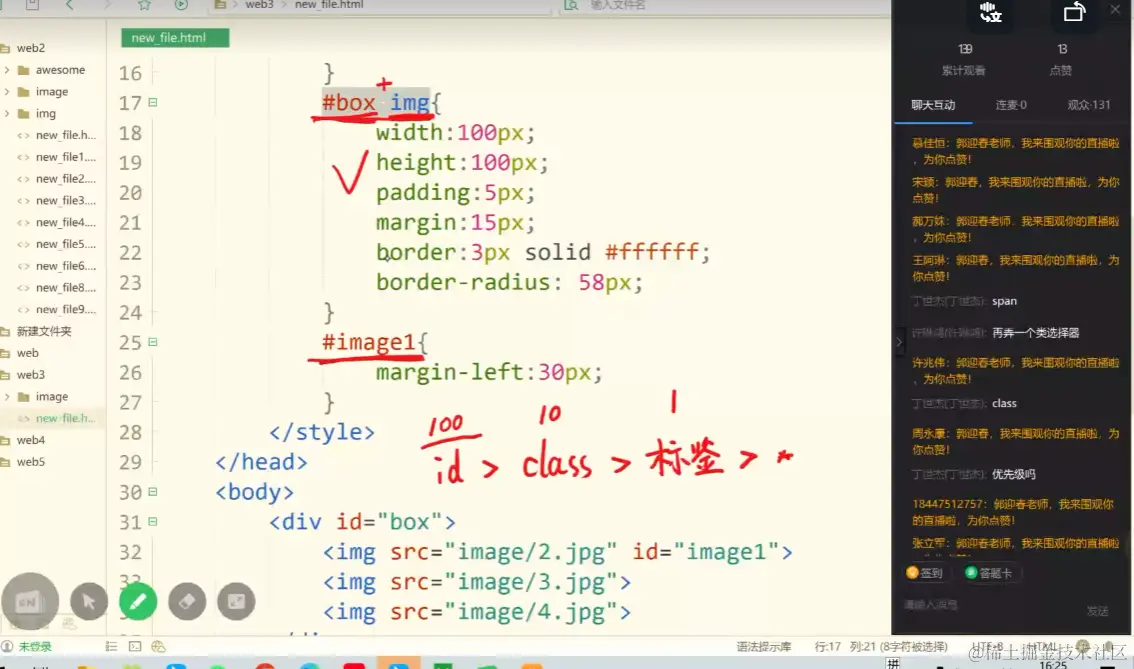Choose the eraser annotation tool
Screen dimensions: 1134x669
pos(187,601)
